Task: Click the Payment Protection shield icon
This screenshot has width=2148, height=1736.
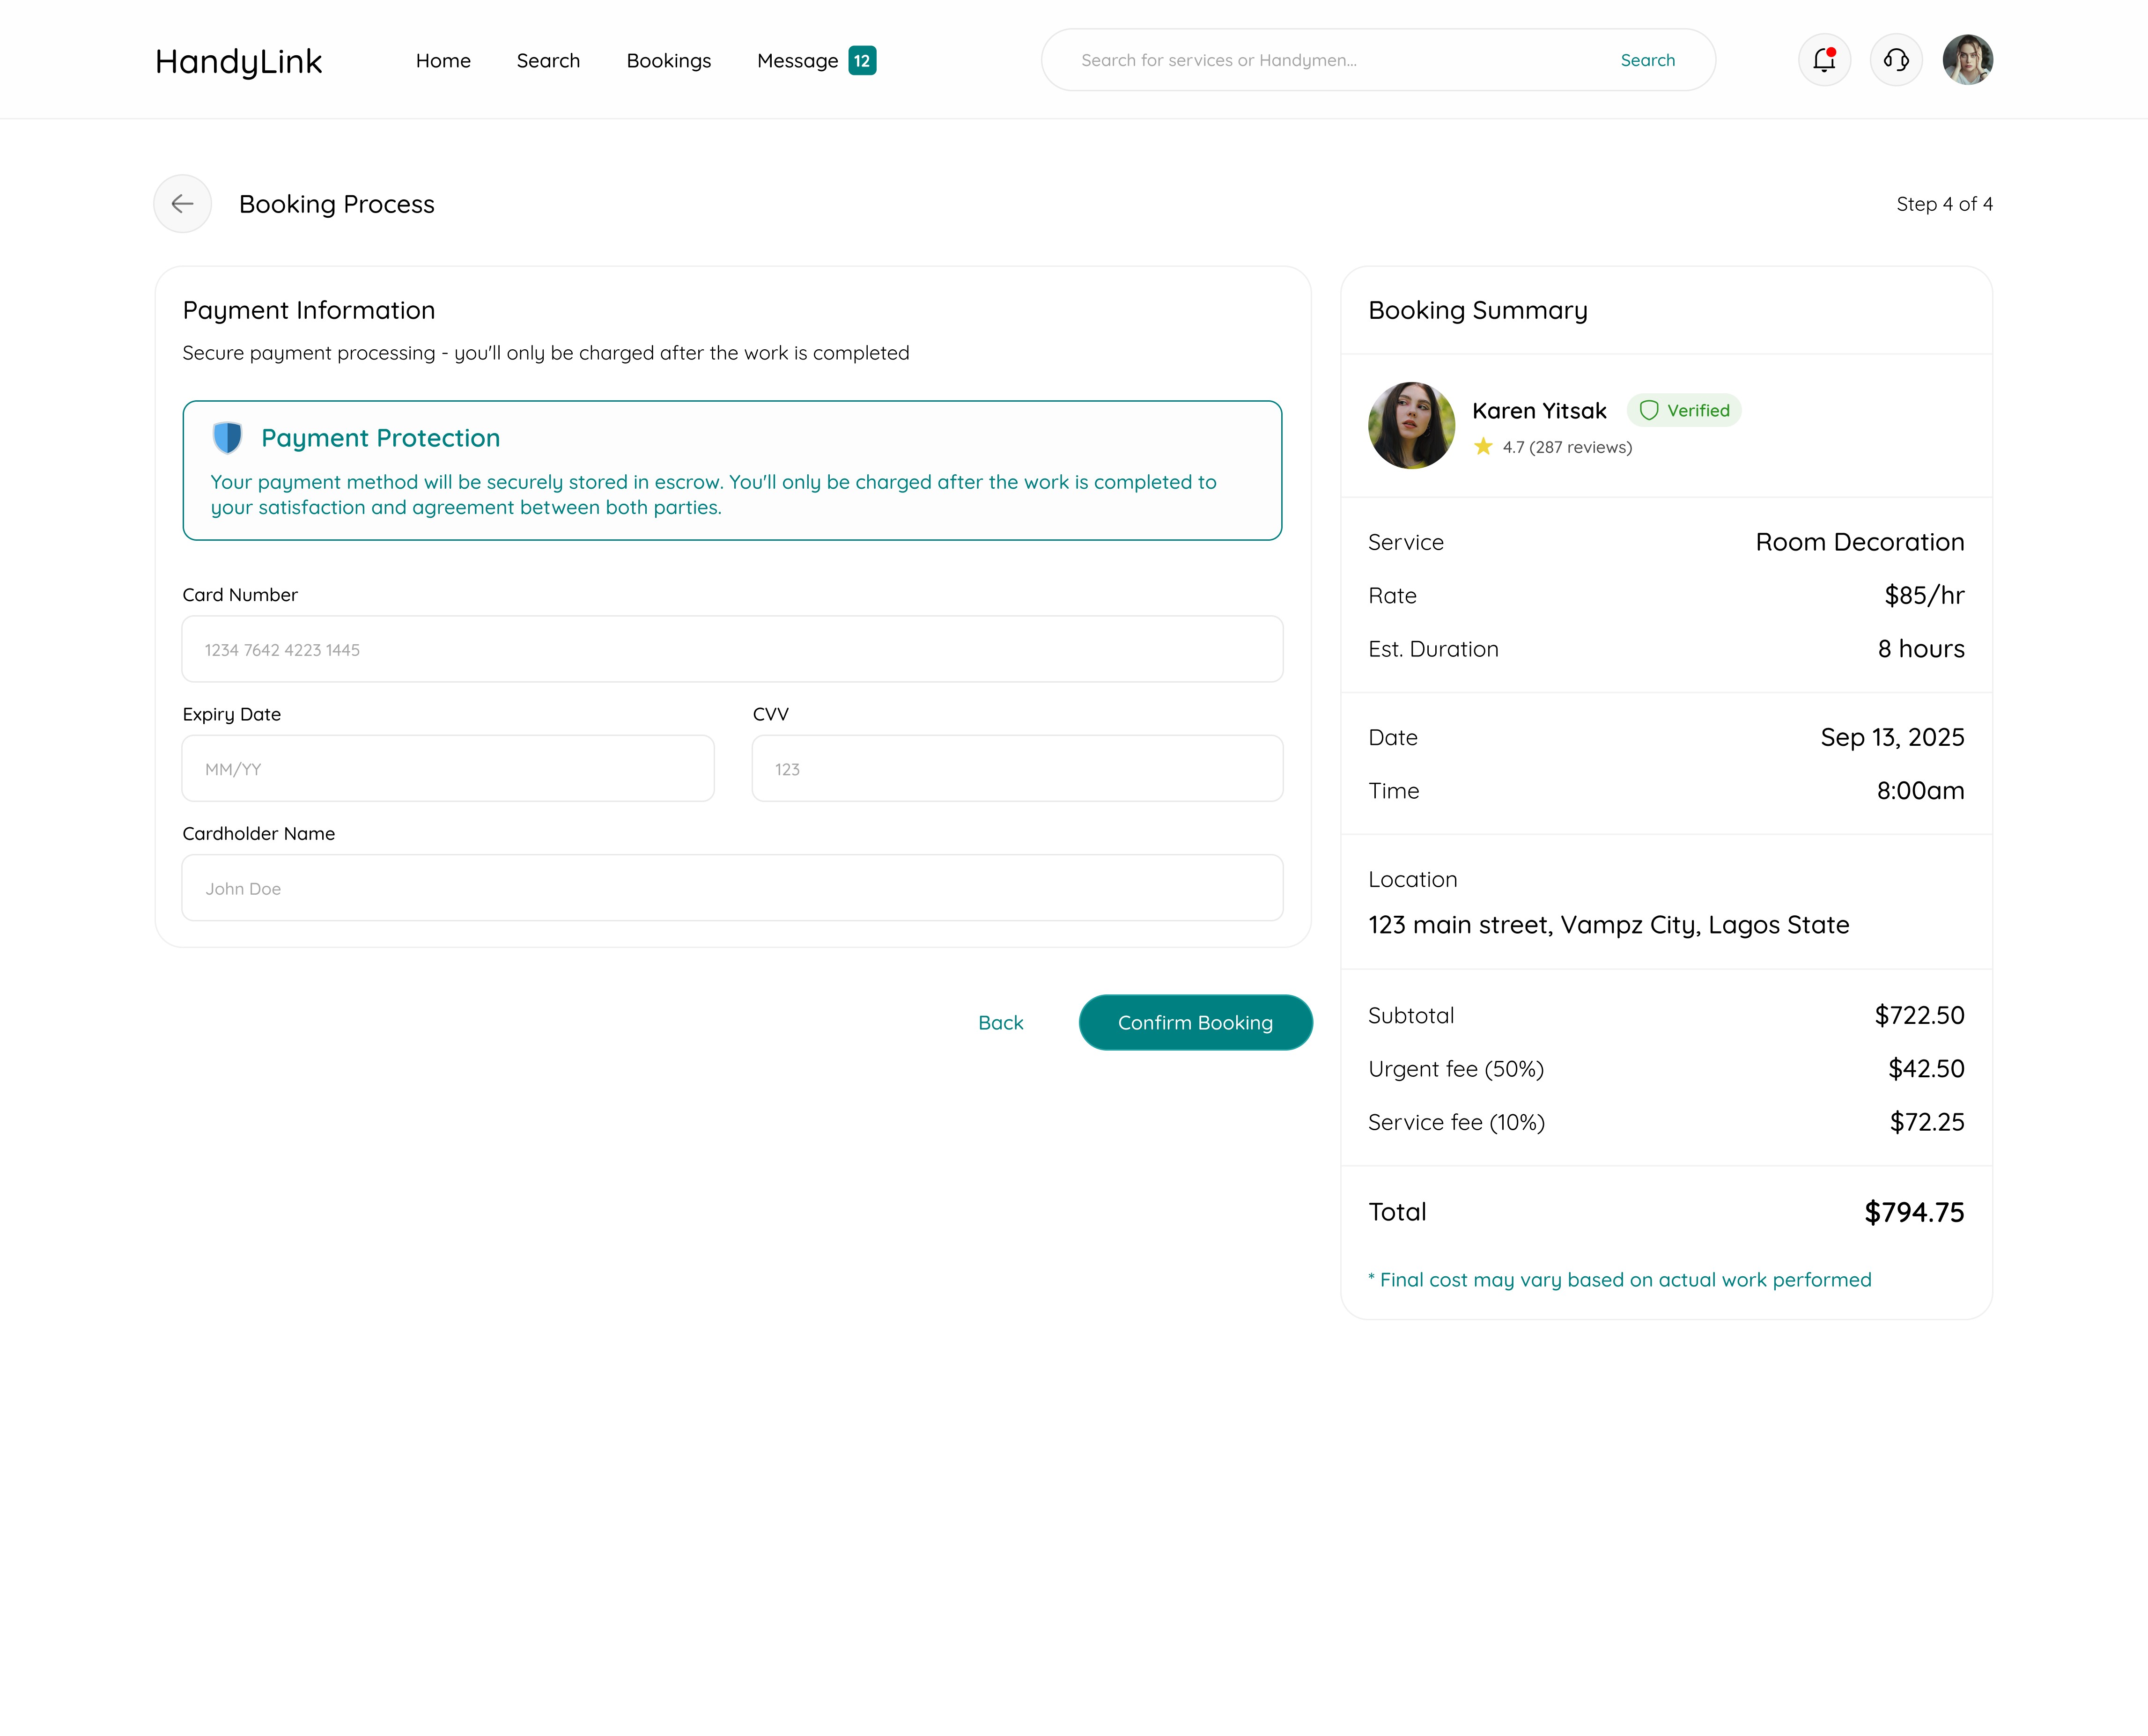Action: tap(228, 437)
